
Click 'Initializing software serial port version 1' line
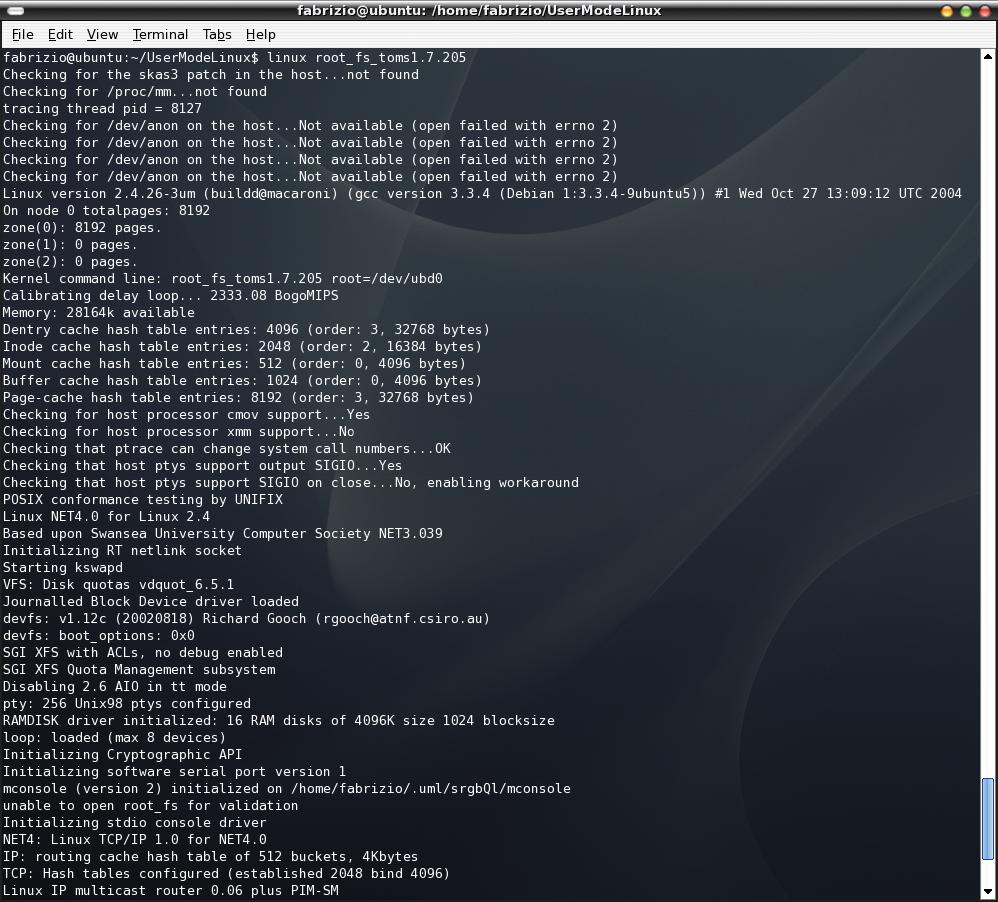(174, 772)
